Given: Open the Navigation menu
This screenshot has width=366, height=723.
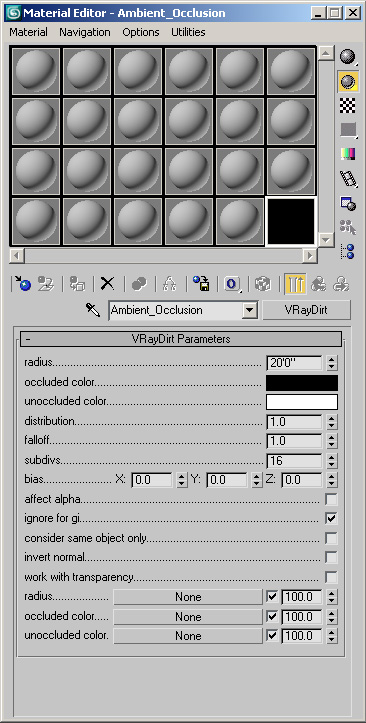Looking at the screenshot, I should coord(85,32).
